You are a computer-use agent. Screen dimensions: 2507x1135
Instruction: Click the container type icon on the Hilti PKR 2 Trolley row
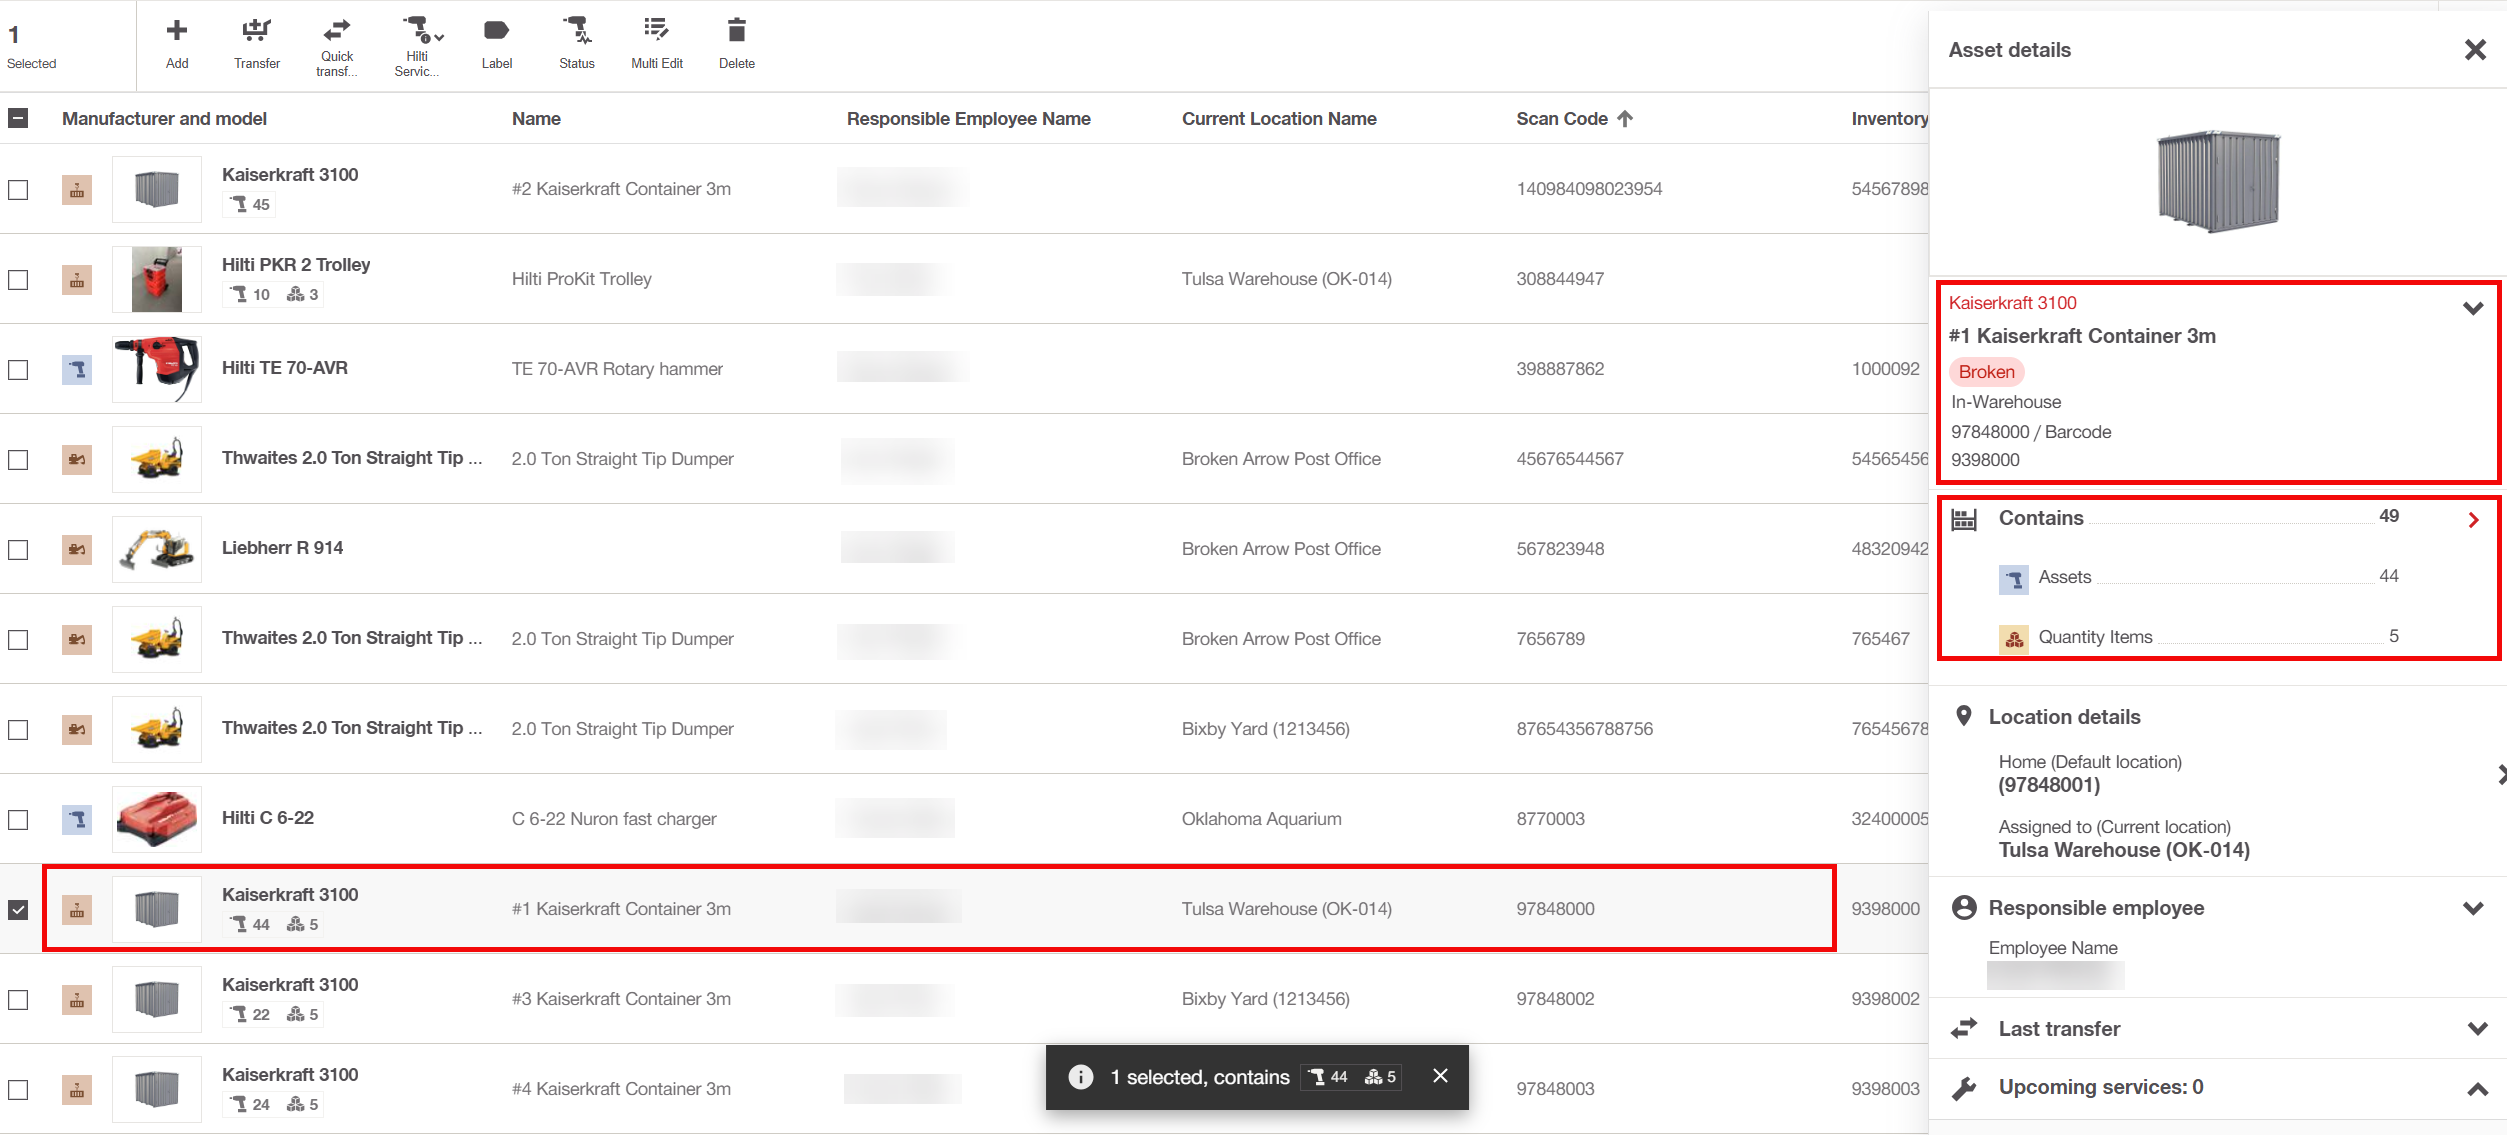coord(77,280)
